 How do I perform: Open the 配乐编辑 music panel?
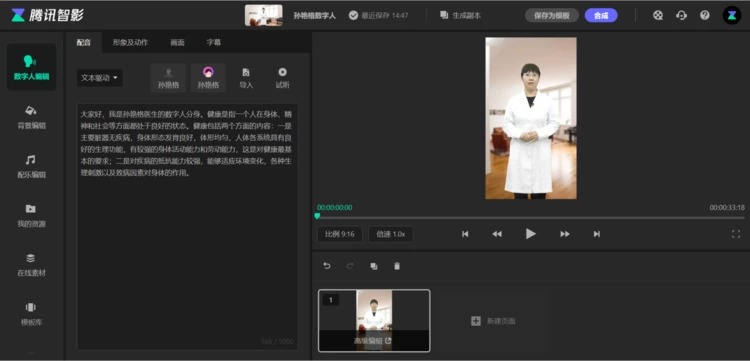[31, 166]
